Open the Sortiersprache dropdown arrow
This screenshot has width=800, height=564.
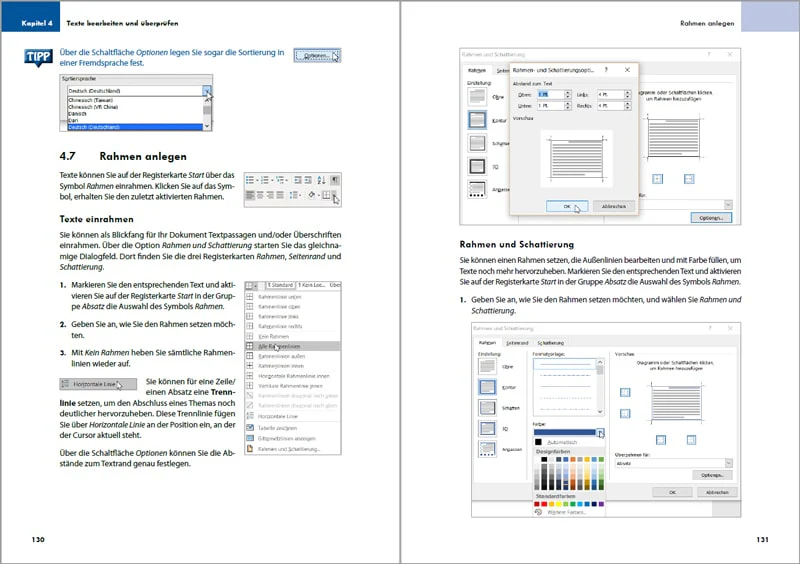pyautogui.click(x=207, y=91)
